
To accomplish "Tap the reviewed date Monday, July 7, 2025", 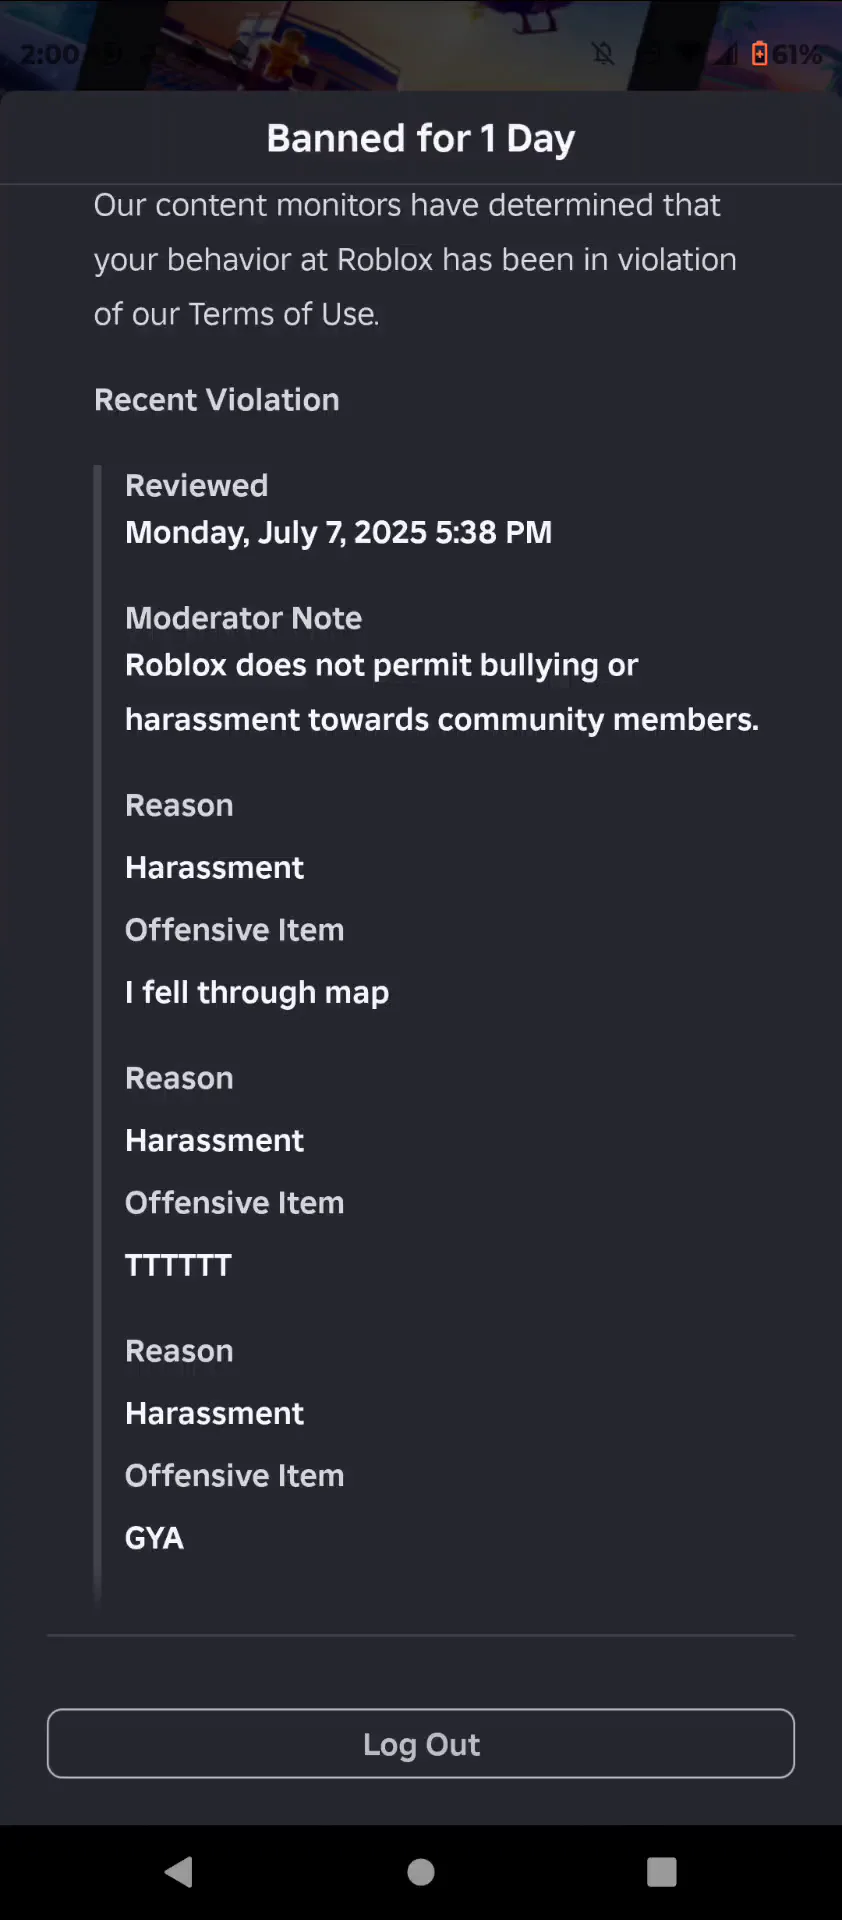I will pos(338,532).
